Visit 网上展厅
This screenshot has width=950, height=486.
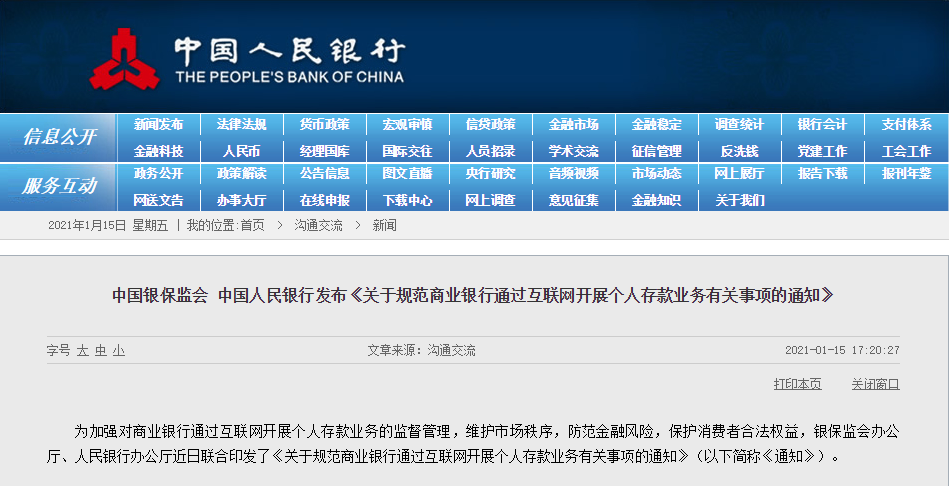click(x=739, y=173)
